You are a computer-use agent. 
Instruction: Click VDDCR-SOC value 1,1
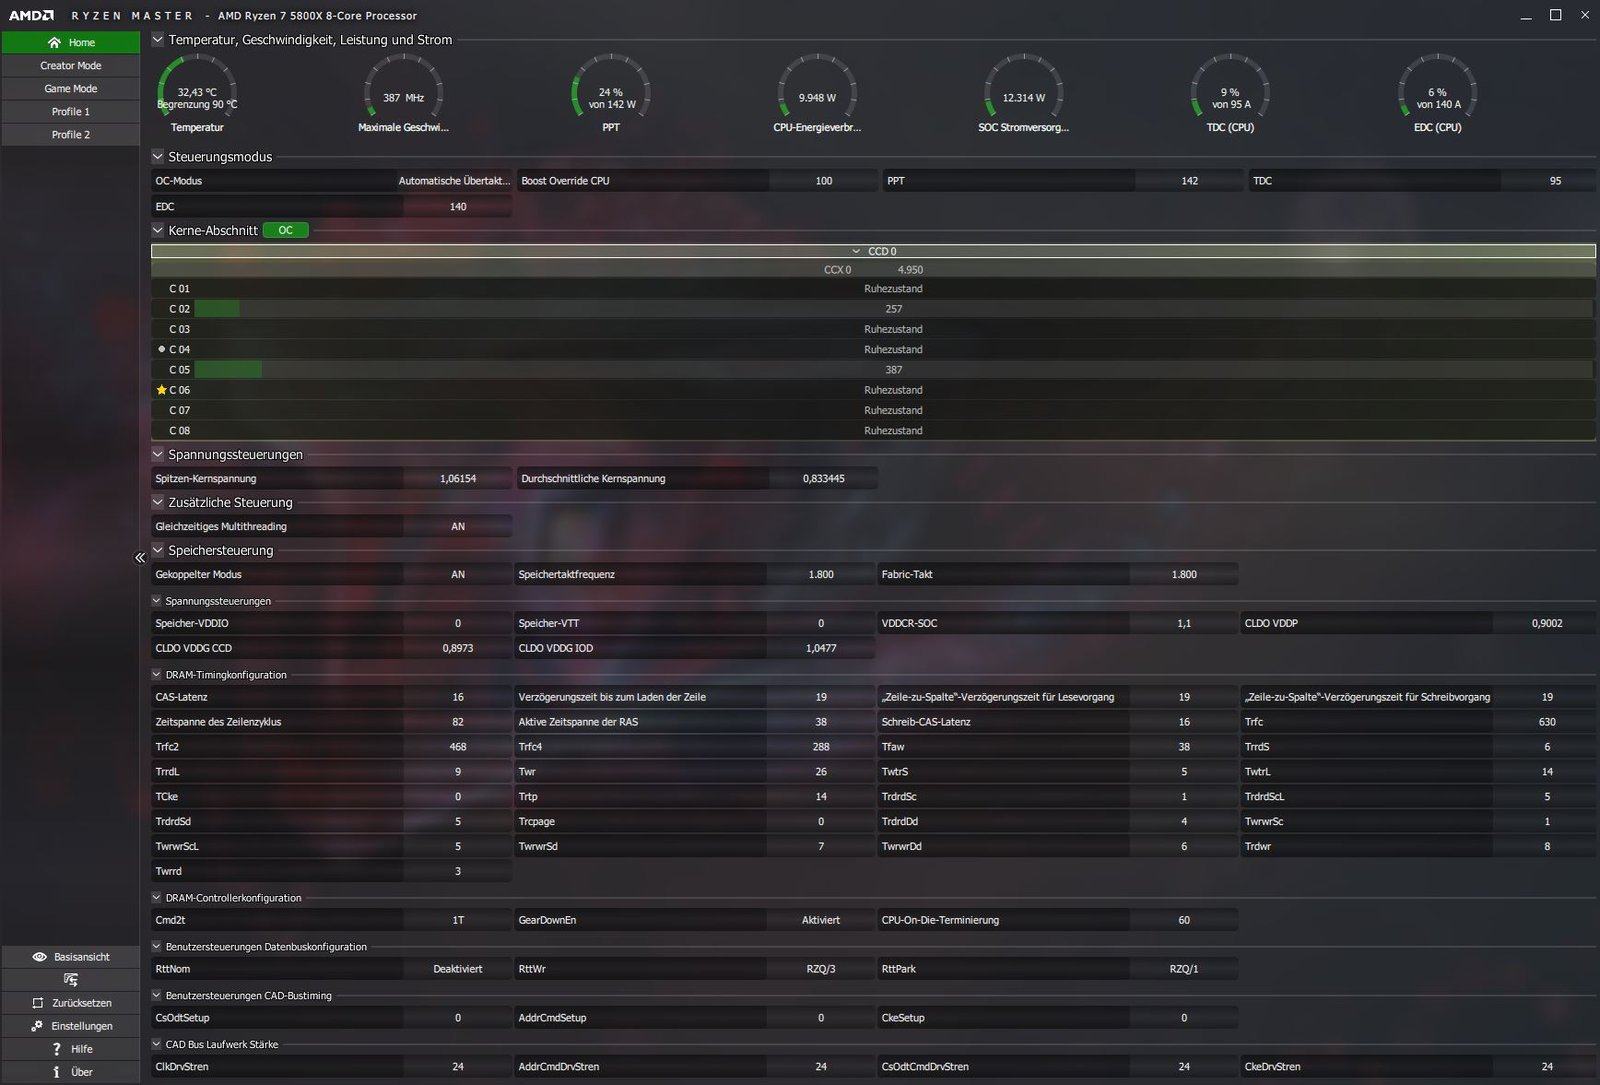(1184, 623)
